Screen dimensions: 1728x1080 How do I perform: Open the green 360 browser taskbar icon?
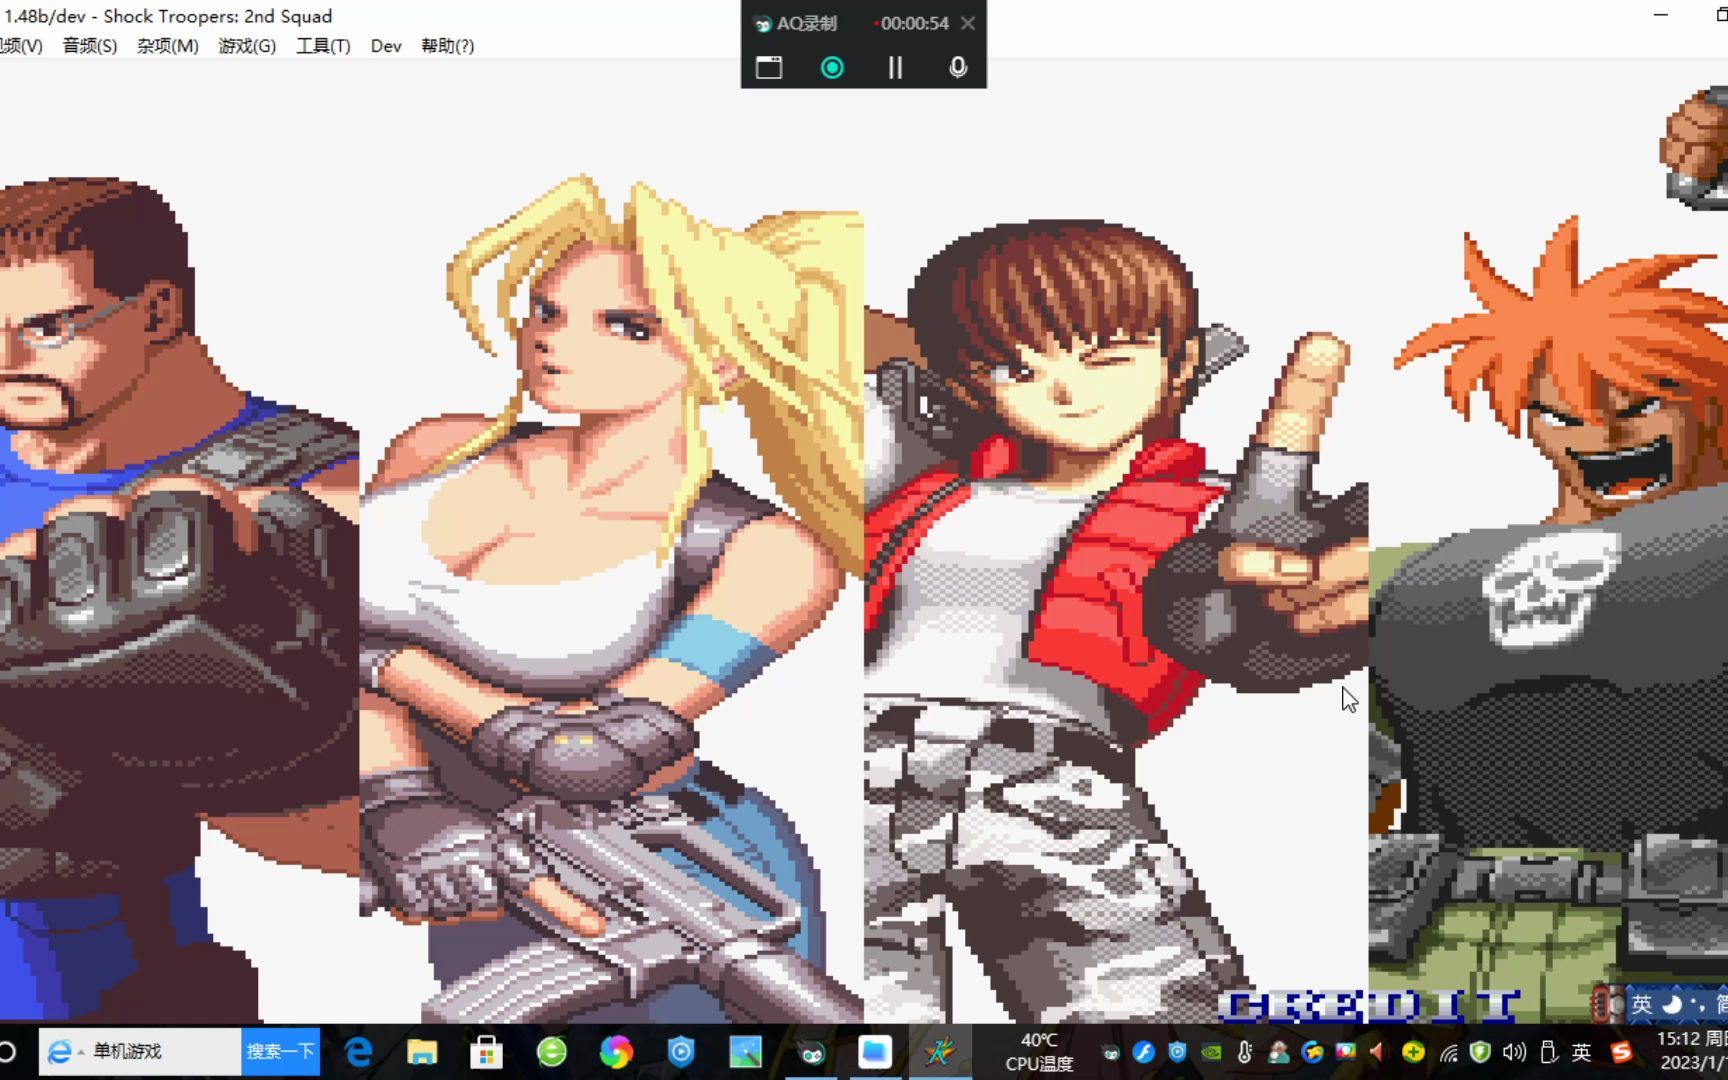(552, 1051)
